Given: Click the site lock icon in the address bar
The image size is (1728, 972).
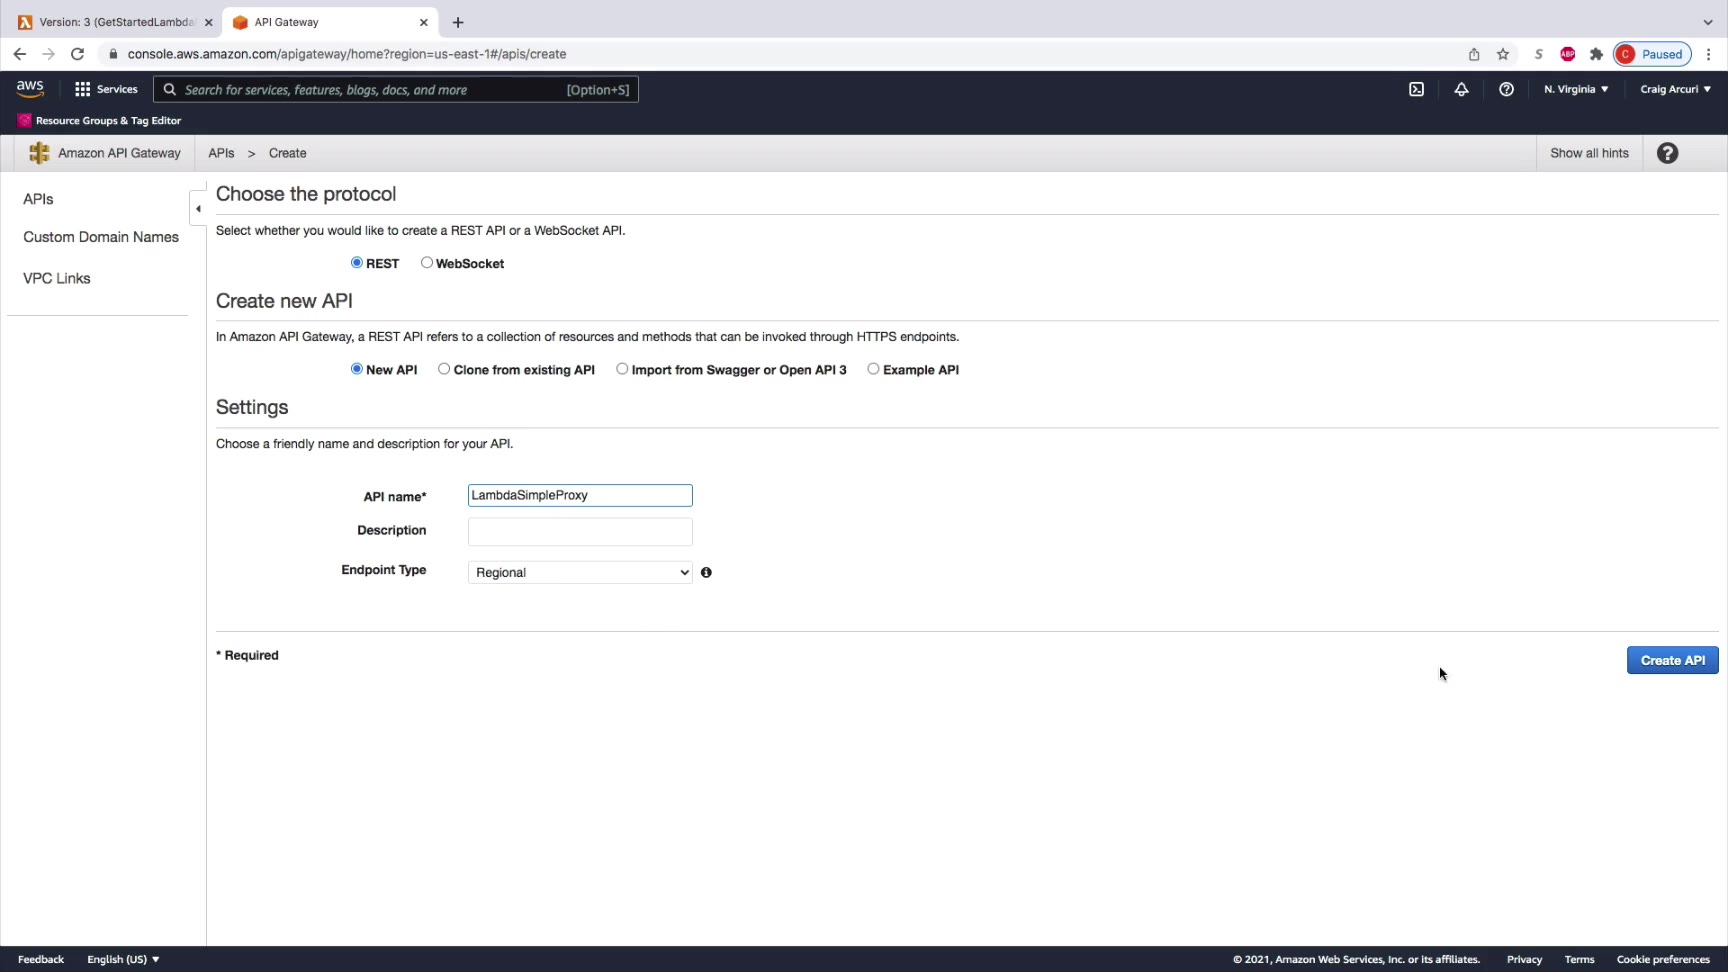Looking at the screenshot, I should tap(113, 54).
